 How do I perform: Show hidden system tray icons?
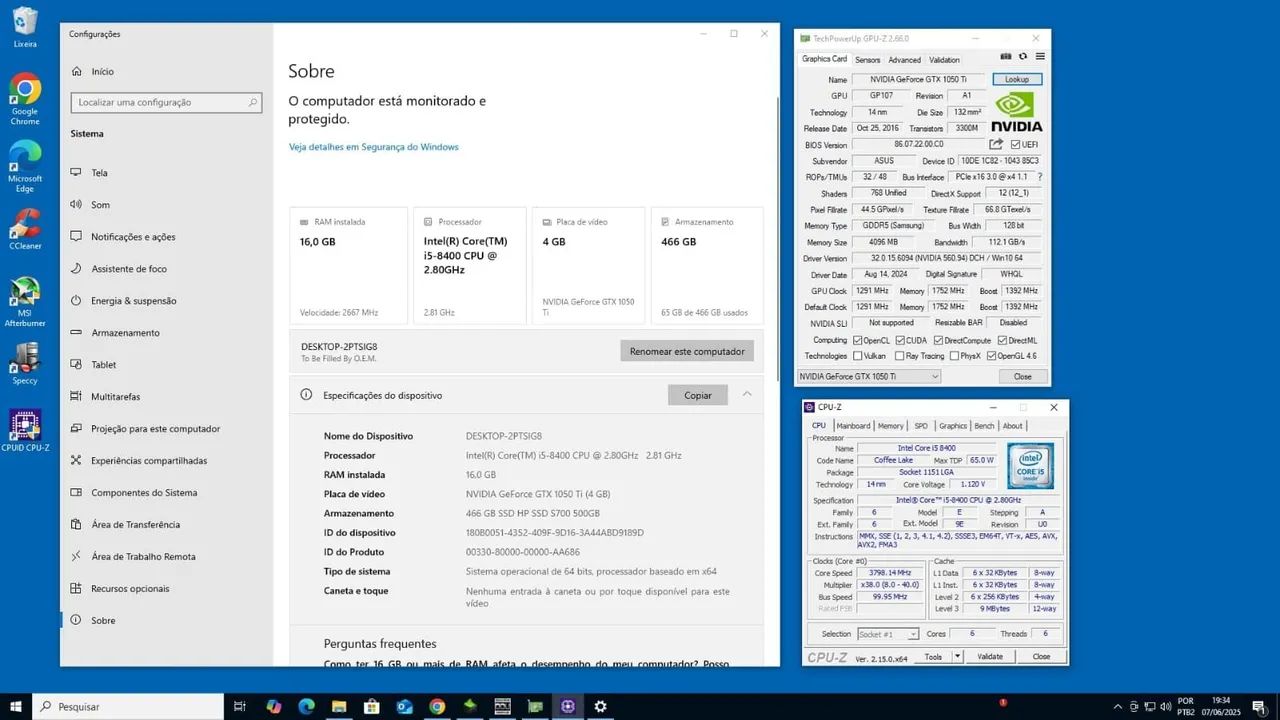(1118, 707)
